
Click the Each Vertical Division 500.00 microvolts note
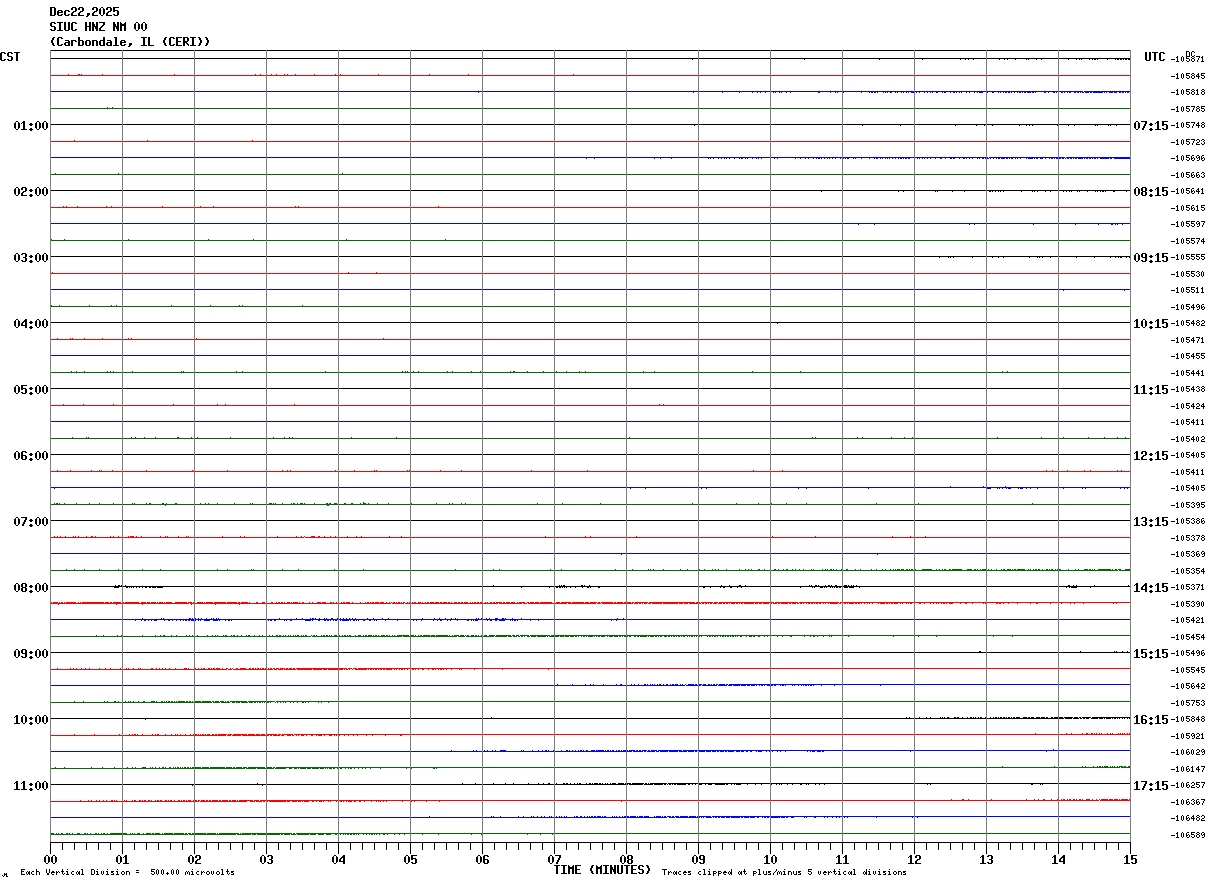point(127,873)
